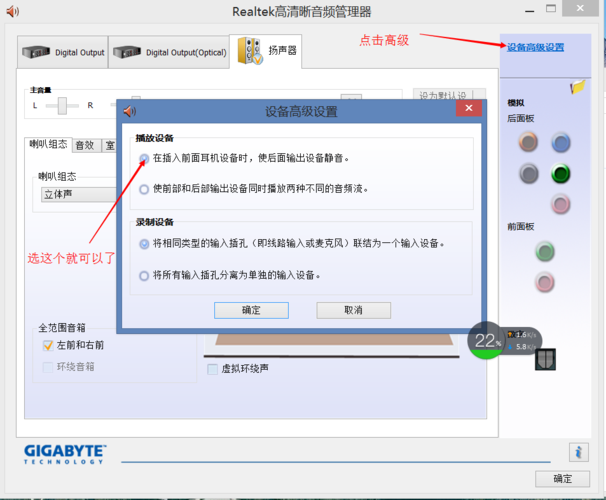The height and width of the screenshot is (500, 606).
Task: Close the 设备高级设置 dialog
Action: [469, 108]
